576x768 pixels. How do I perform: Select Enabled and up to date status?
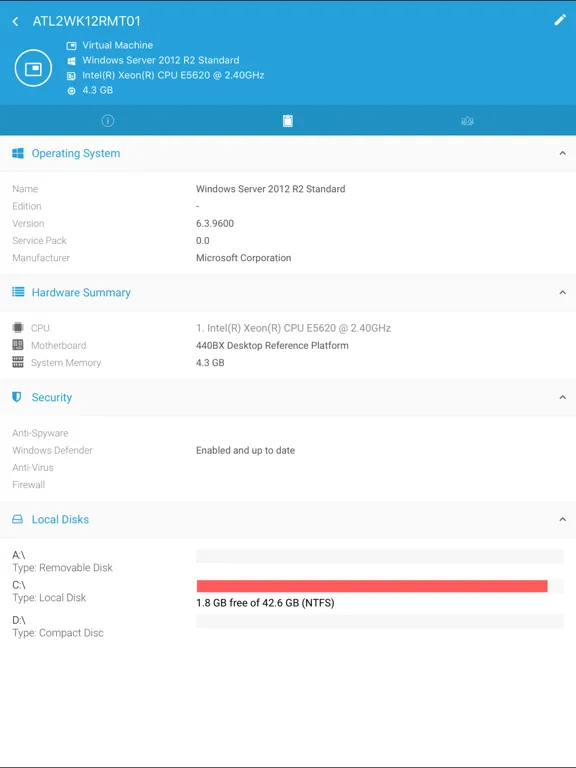[x=245, y=450]
